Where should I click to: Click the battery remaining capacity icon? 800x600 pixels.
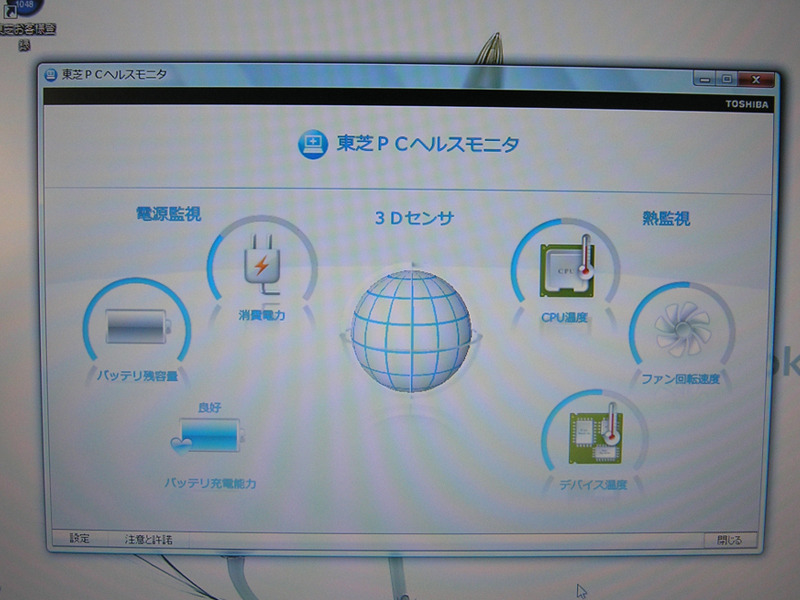(x=137, y=326)
